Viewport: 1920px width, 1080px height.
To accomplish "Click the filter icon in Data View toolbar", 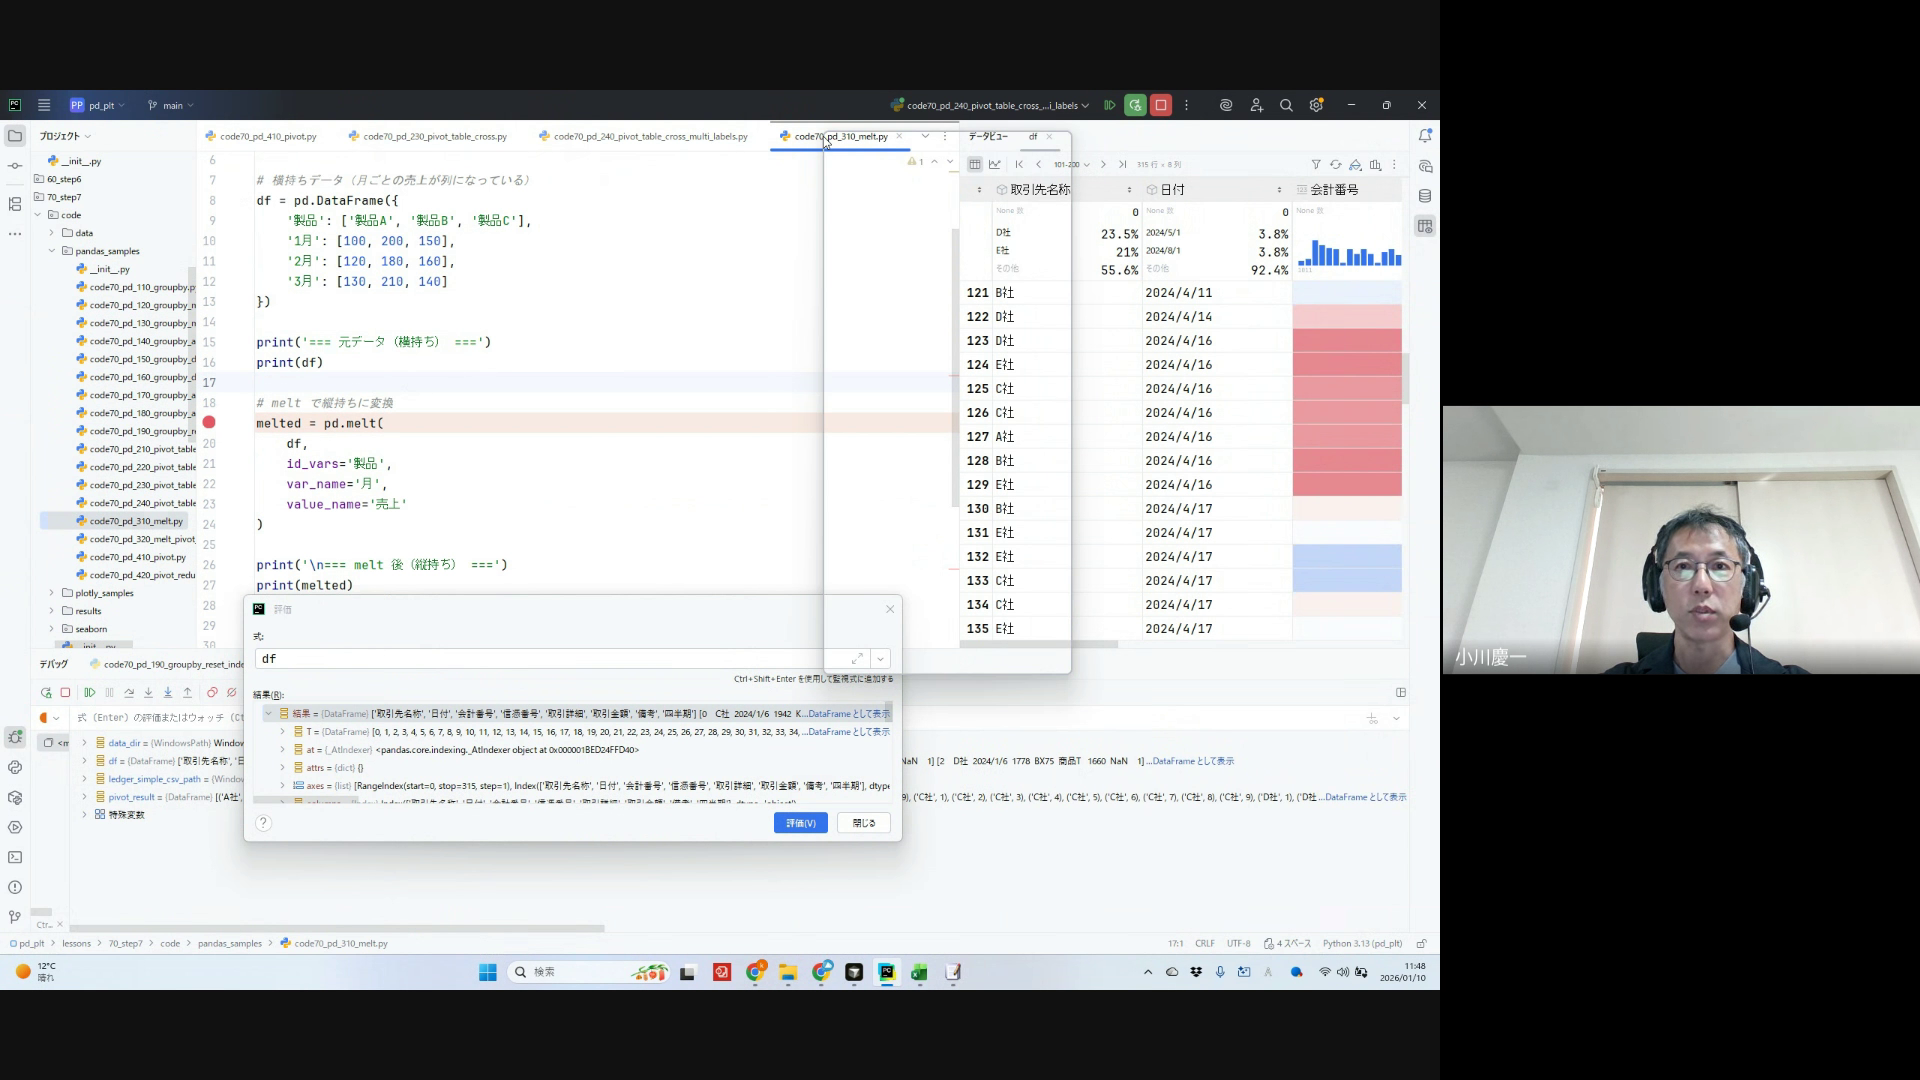I will 1316,164.
